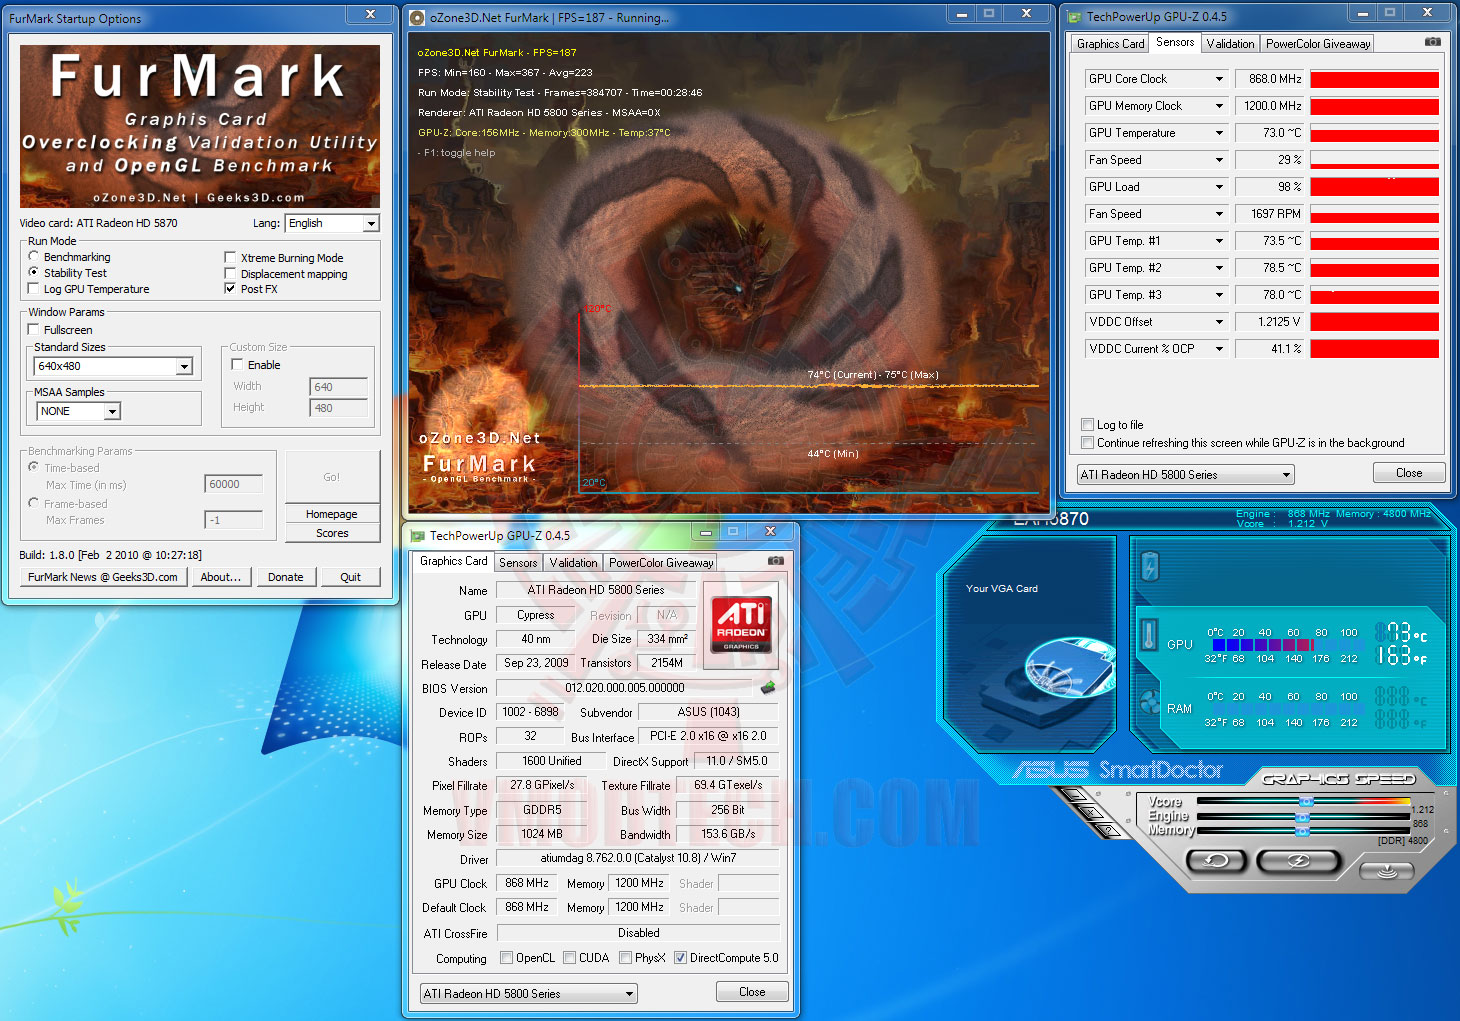Switch to Sensors tab in GPU-Z Graphics Card window
Image resolution: width=1460 pixels, height=1021 pixels.
518,563
